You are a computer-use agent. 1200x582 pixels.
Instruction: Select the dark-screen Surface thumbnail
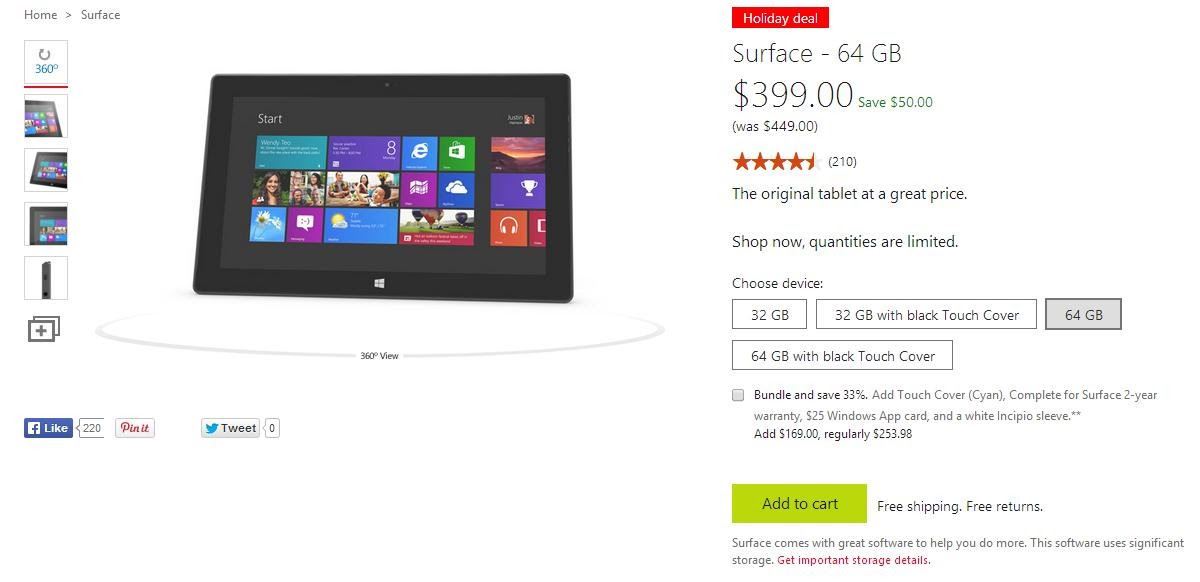[x=46, y=224]
